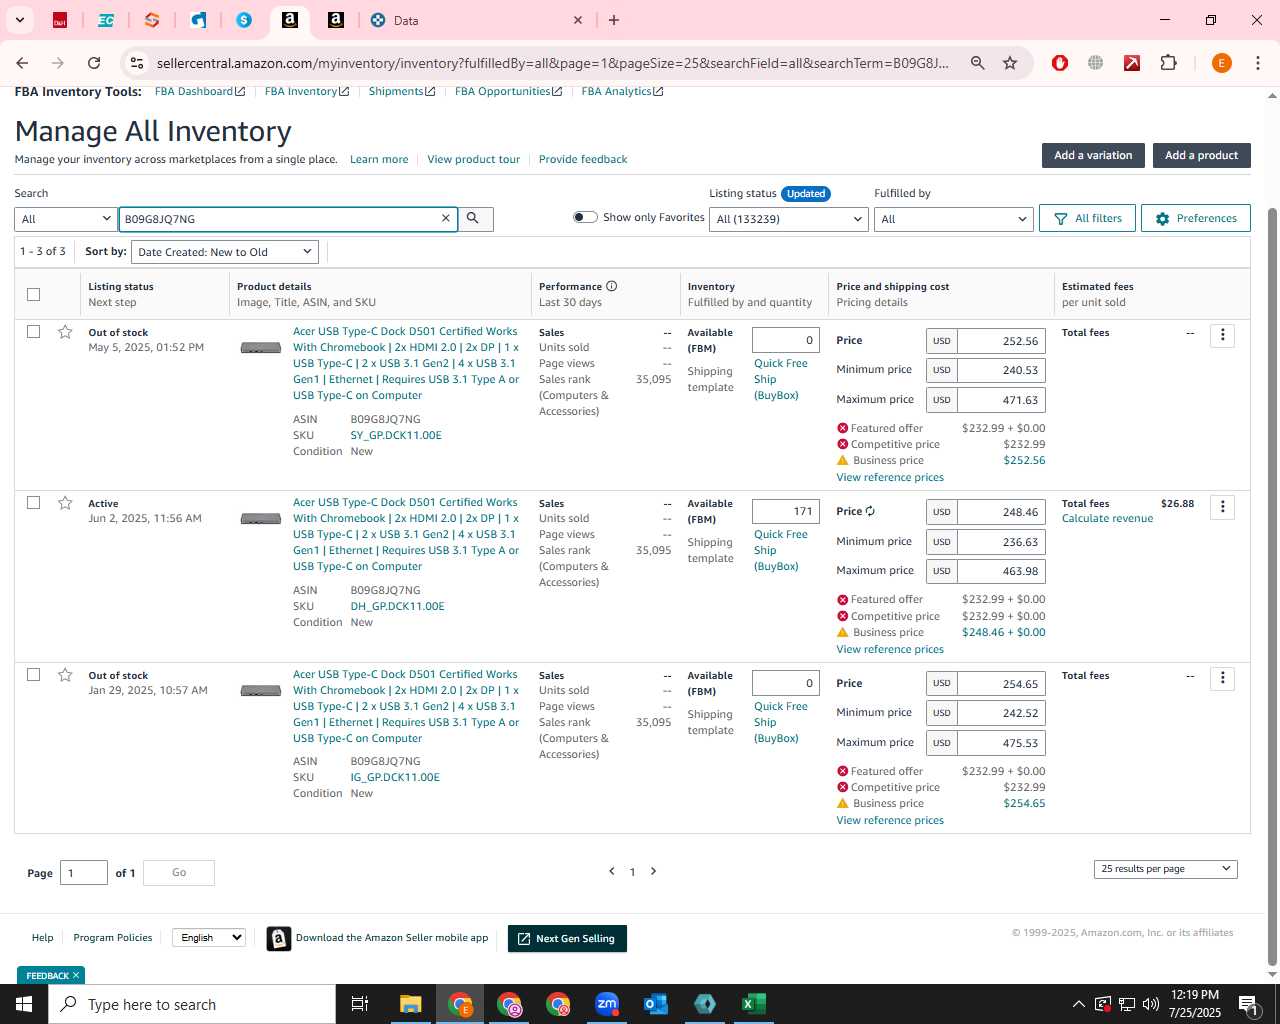Bookmark this page with the star icon

coord(1010,63)
